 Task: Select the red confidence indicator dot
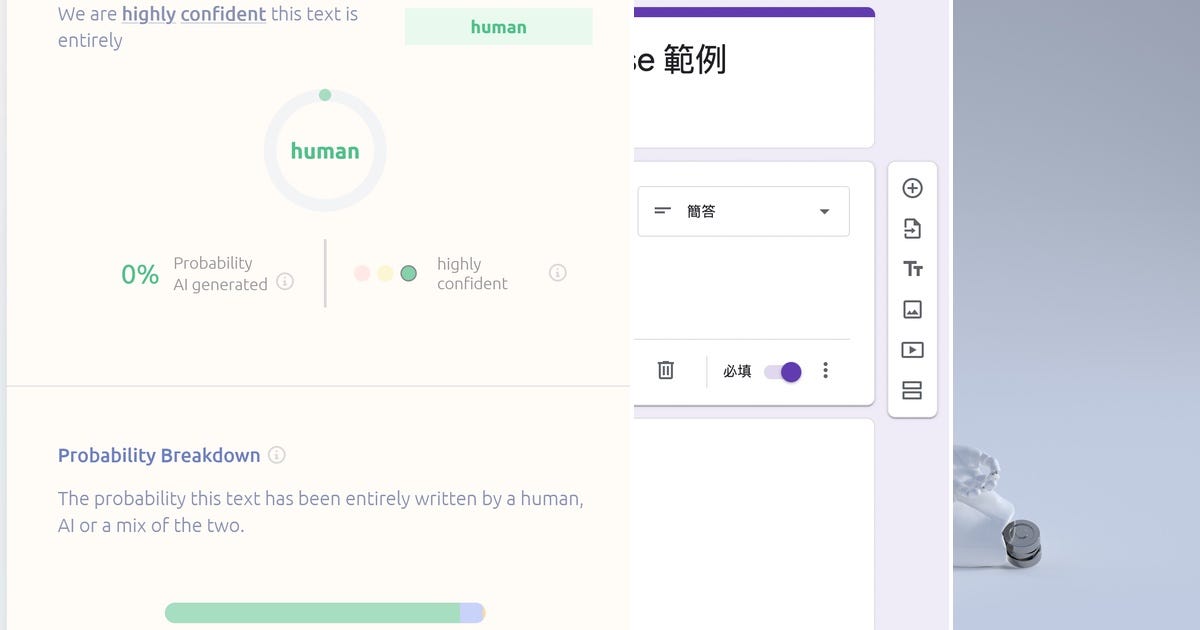click(361, 272)
